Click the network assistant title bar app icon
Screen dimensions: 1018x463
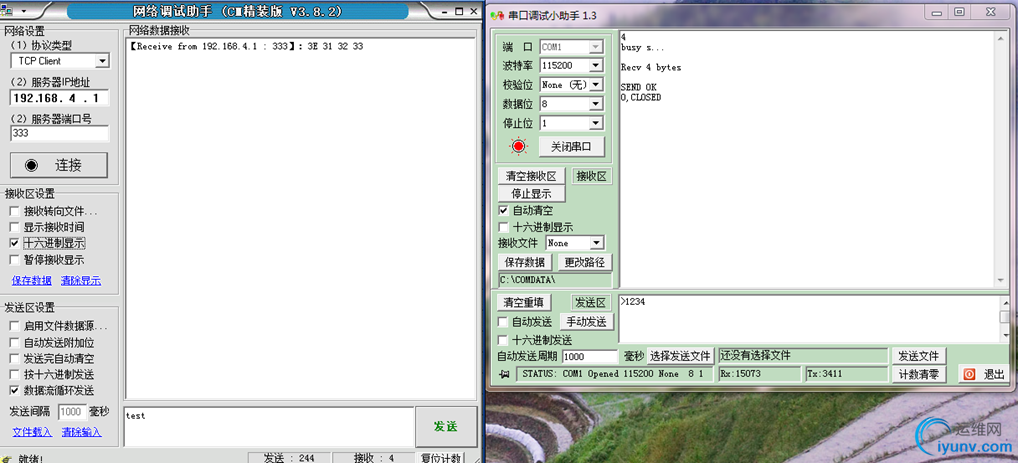click(x=6, y=10)
